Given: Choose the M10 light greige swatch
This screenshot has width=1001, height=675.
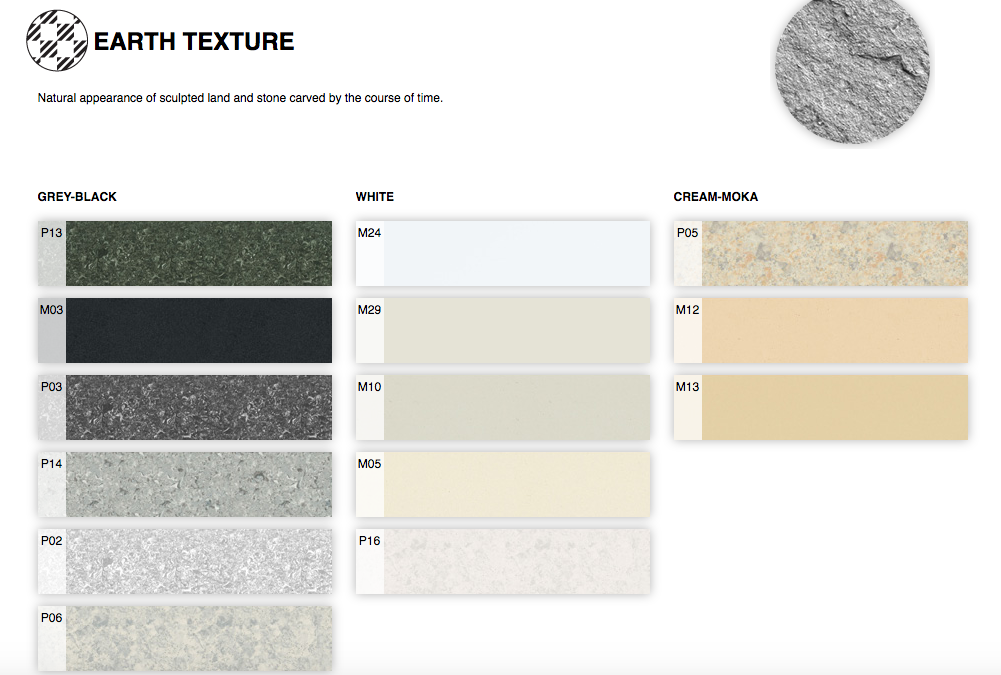Looking at the screenshot, I should (502, 407).
